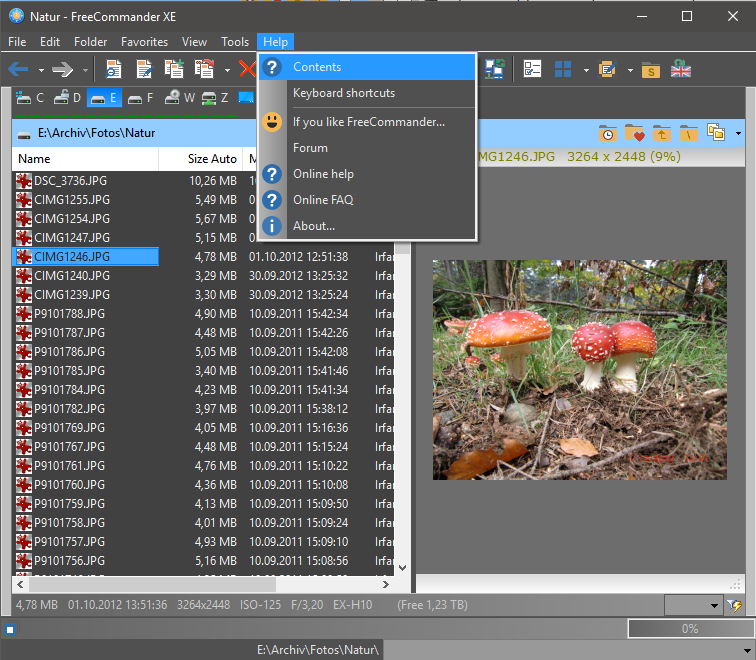
Task: Click the Forward arrow toolbar icon
Action: click(62, 70)
